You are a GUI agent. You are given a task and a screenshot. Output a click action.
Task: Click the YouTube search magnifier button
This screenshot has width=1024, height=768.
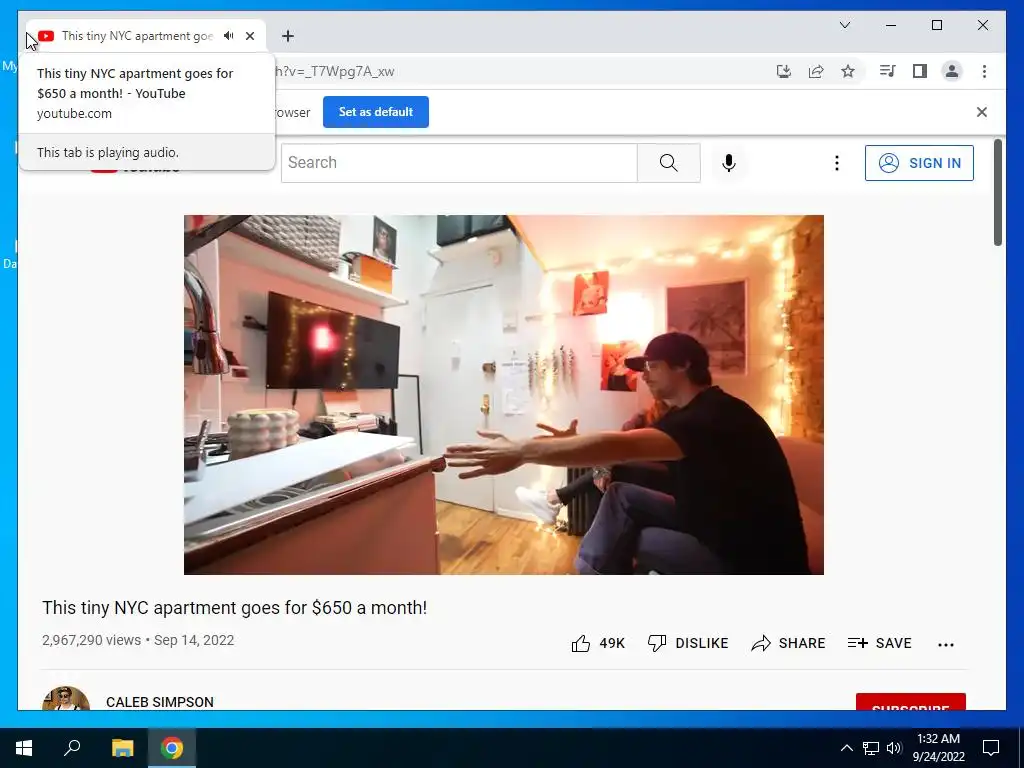[669, 163]
